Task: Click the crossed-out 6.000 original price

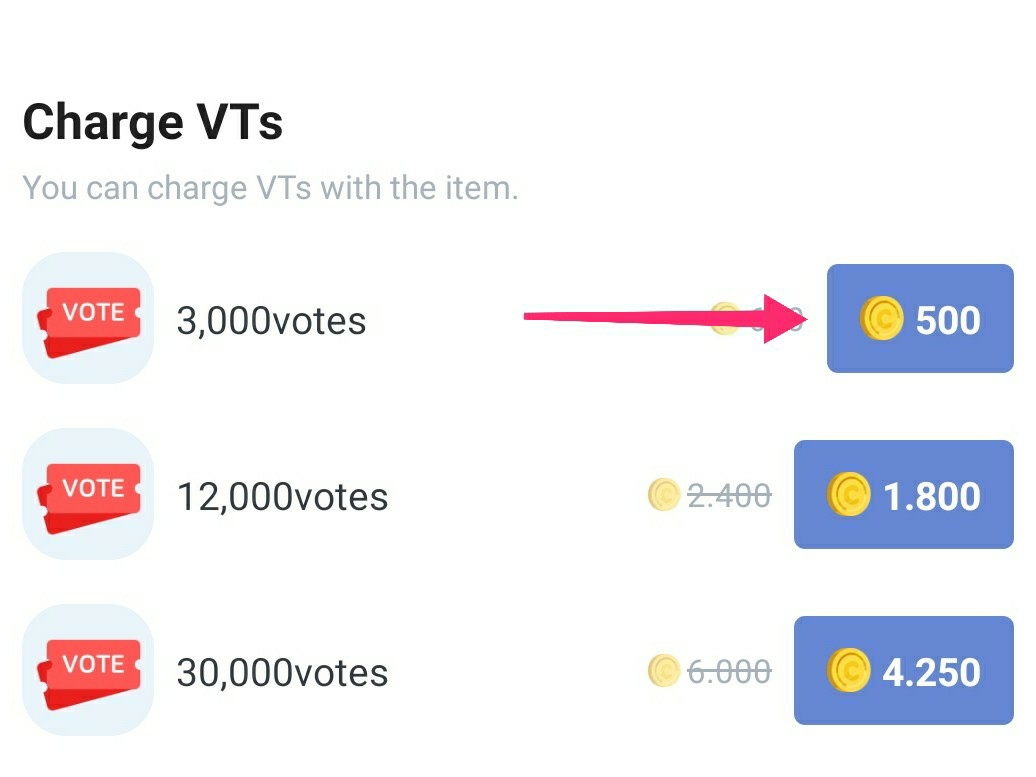Action: click(729, 671)
